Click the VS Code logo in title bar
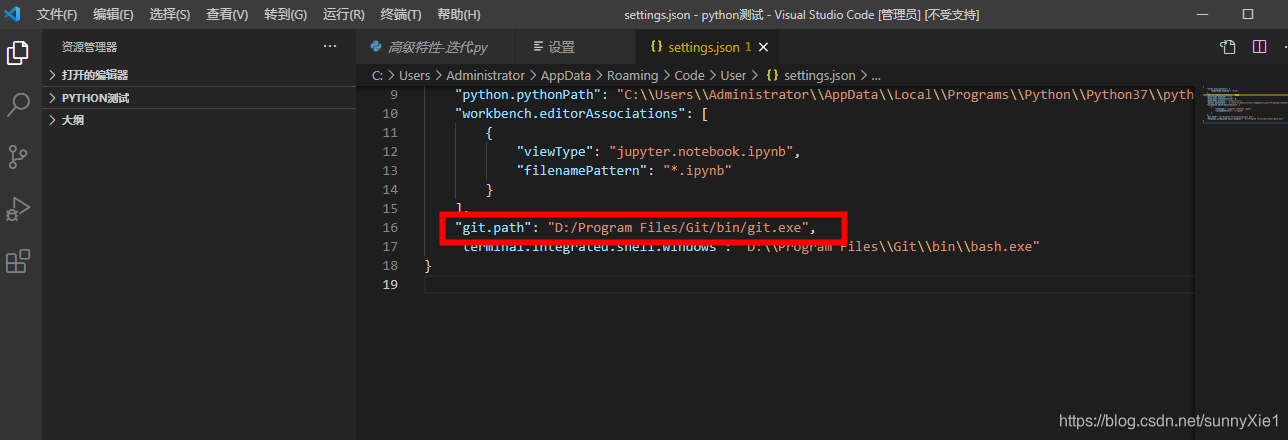1288x440 pixels. point(13,14)
